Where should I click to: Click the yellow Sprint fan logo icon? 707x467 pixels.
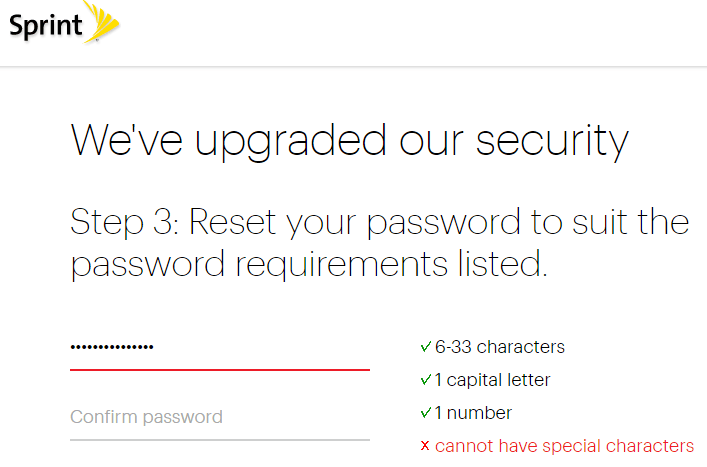click(x=102, y=22)
